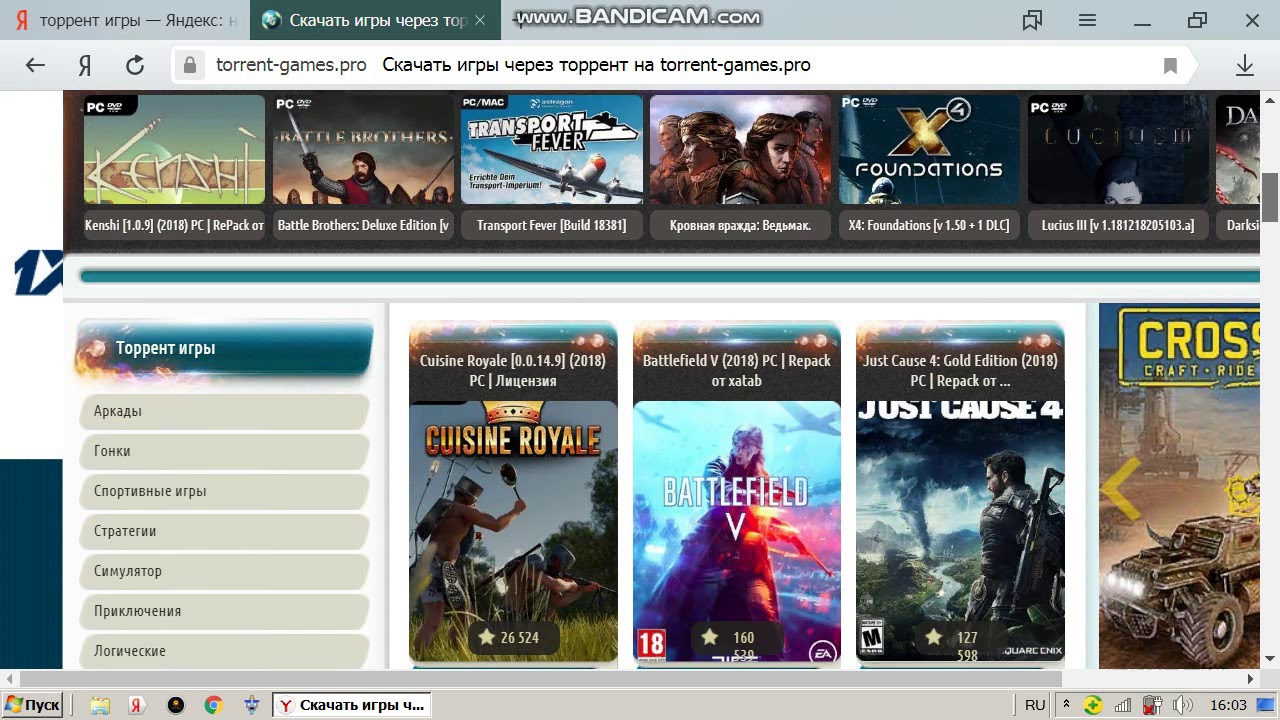Open the Стратегии category
1280x720 pixels.
(224, 531)
